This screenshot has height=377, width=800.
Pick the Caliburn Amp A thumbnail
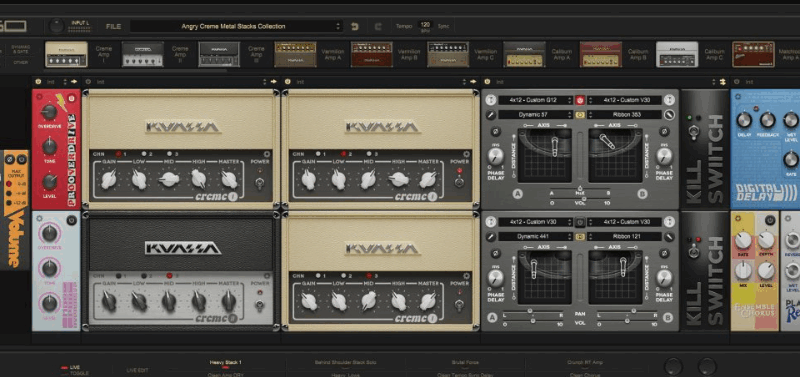(524, 54)
